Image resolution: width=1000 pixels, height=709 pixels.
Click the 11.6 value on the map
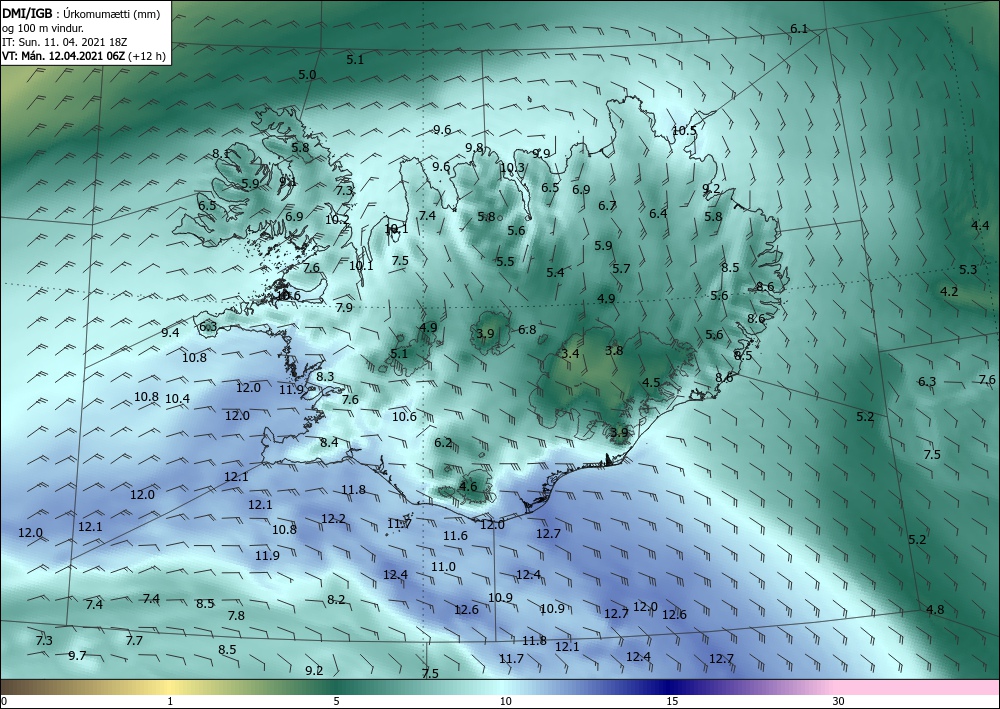(x=455, y=536)
